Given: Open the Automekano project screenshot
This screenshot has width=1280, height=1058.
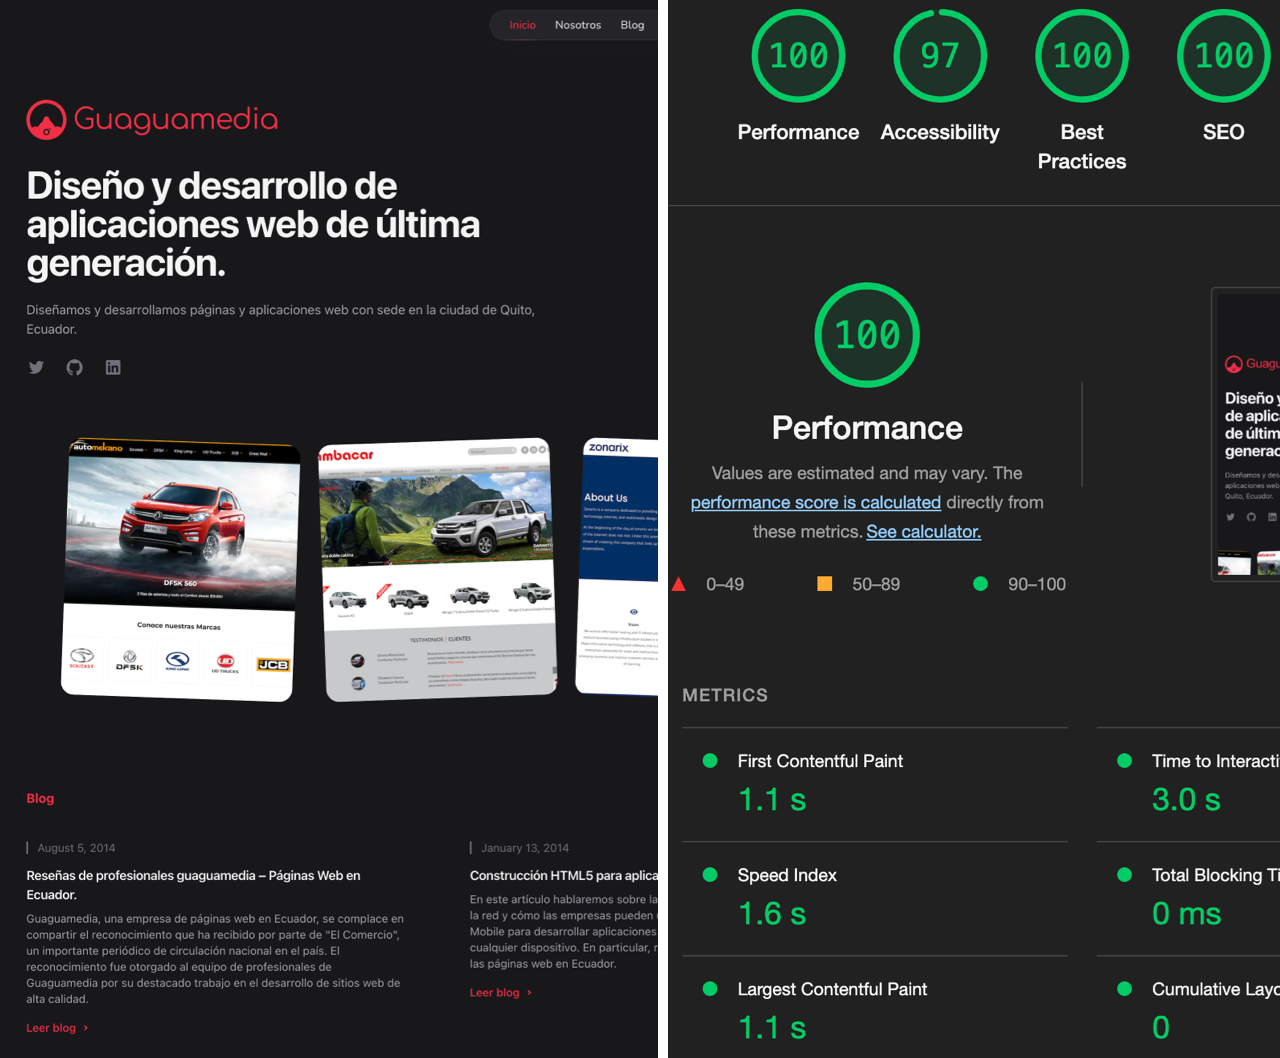Looking at the screenshot, I should (x=180, y=568).
